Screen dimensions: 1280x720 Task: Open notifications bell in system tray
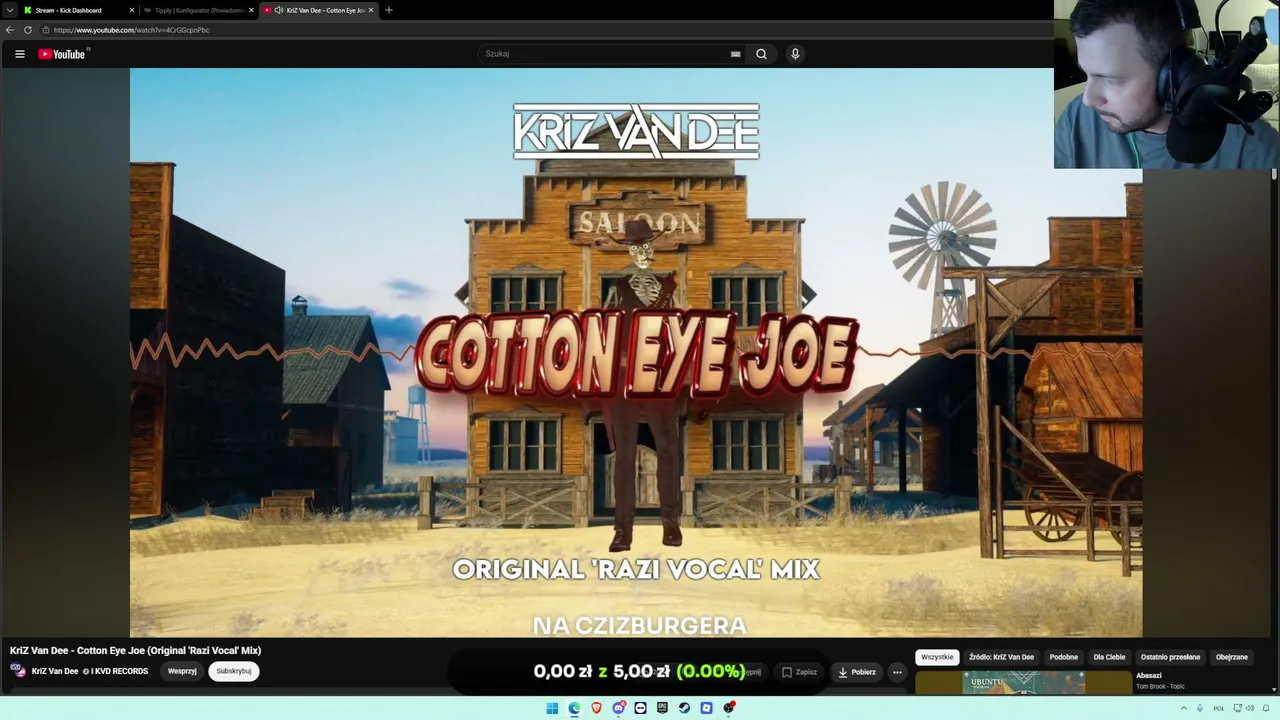tap(1266, 708)
